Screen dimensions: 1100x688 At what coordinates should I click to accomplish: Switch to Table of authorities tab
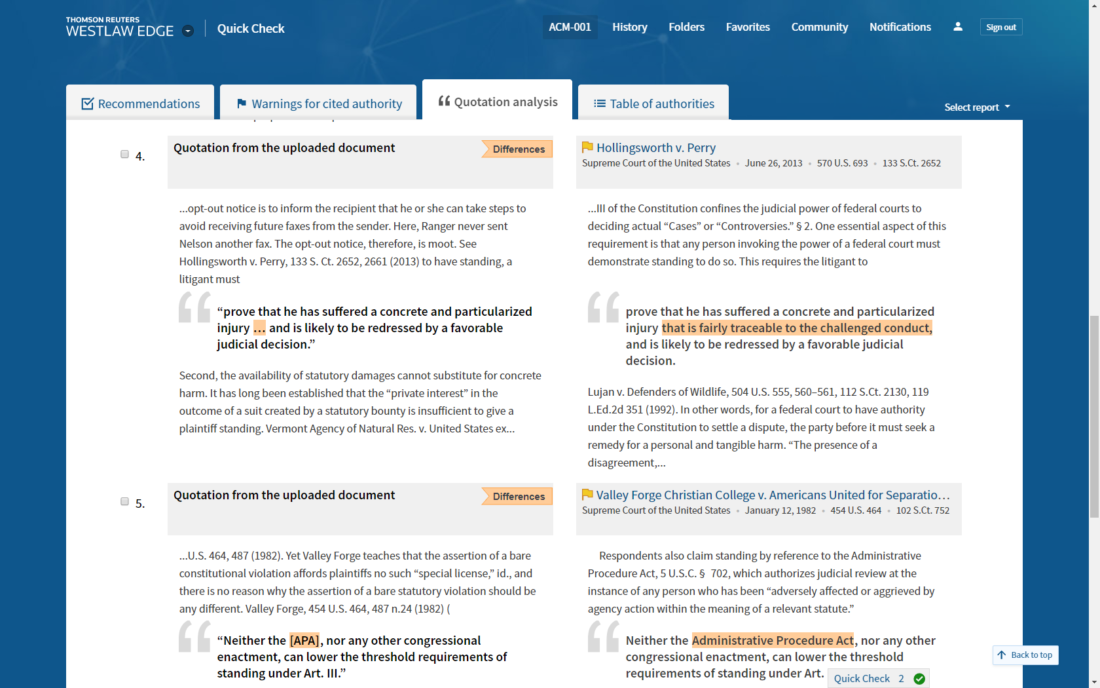pos(654,103)
